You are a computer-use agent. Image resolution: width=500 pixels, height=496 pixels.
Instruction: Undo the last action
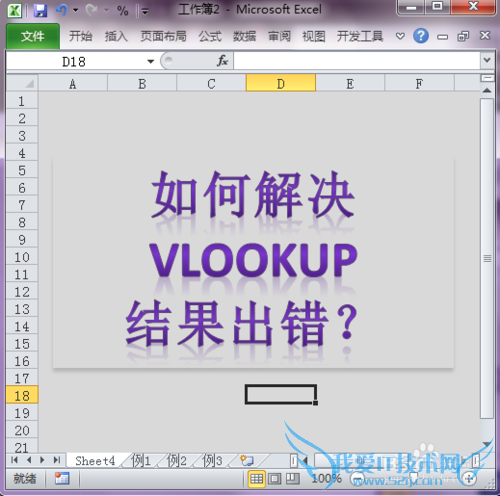[x=62, y=10]
